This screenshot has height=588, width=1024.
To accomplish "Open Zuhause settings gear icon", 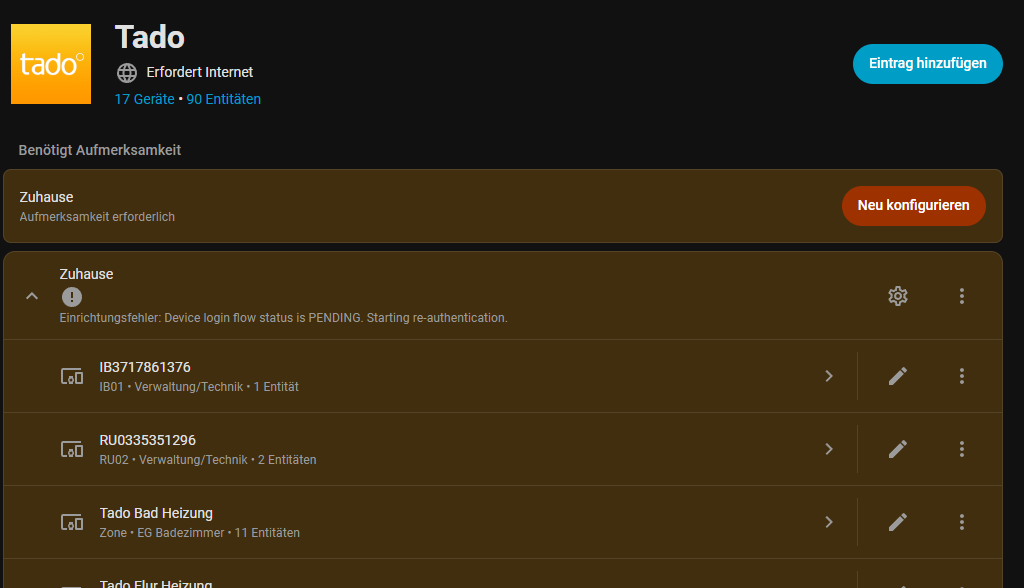I will (x=898, y=296).
